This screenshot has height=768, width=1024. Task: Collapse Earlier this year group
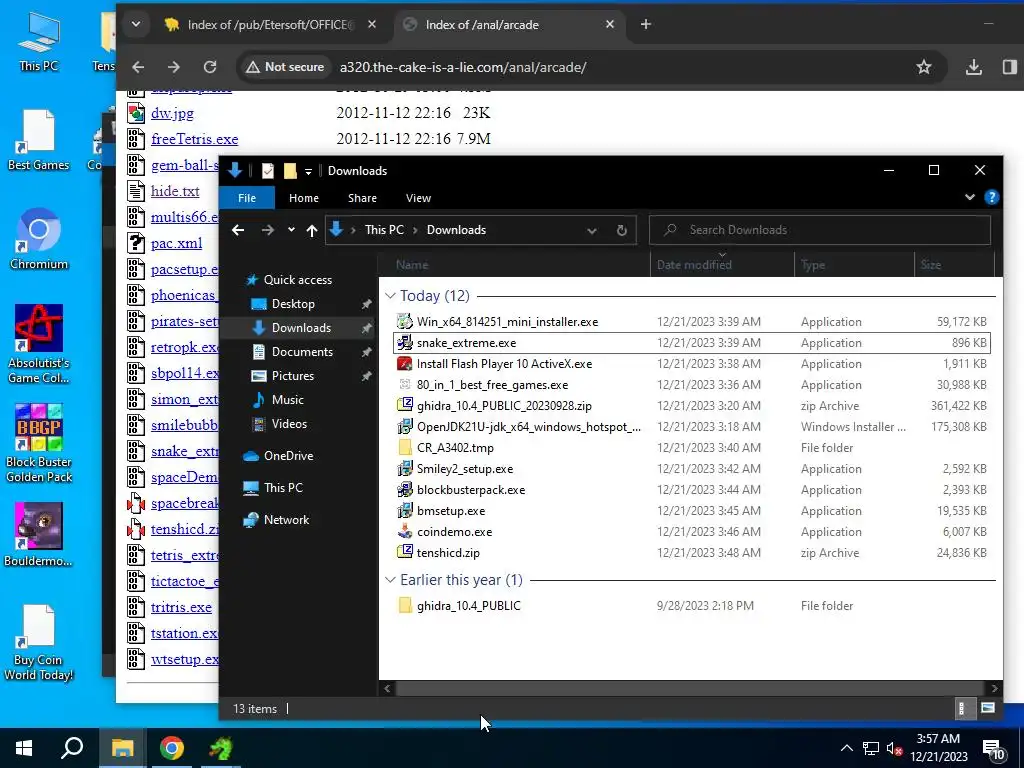(x=391, y=580)
